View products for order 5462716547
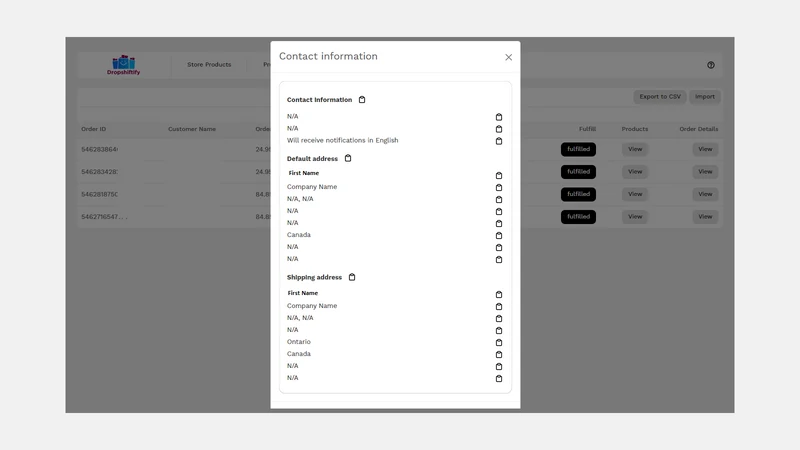 click(635, 216)
